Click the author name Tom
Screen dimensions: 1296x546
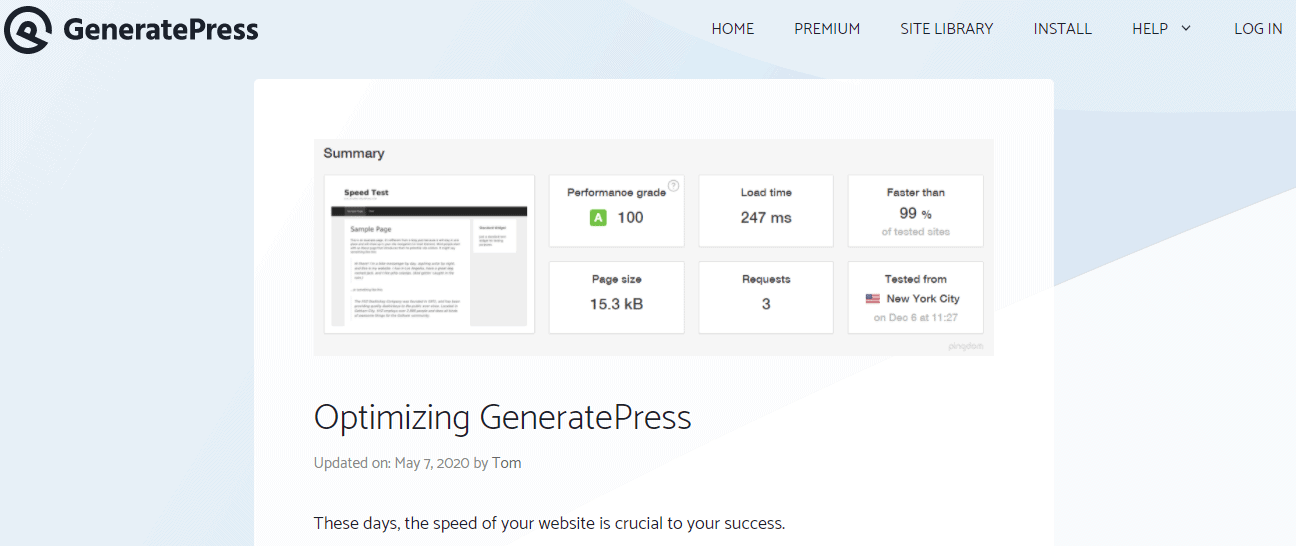click(x=506, y=463)
